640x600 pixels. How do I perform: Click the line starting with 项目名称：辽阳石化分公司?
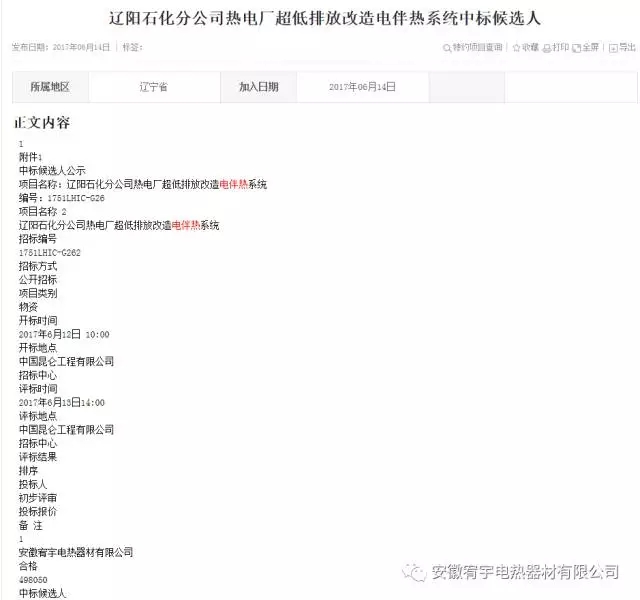(x=143, y=184)
